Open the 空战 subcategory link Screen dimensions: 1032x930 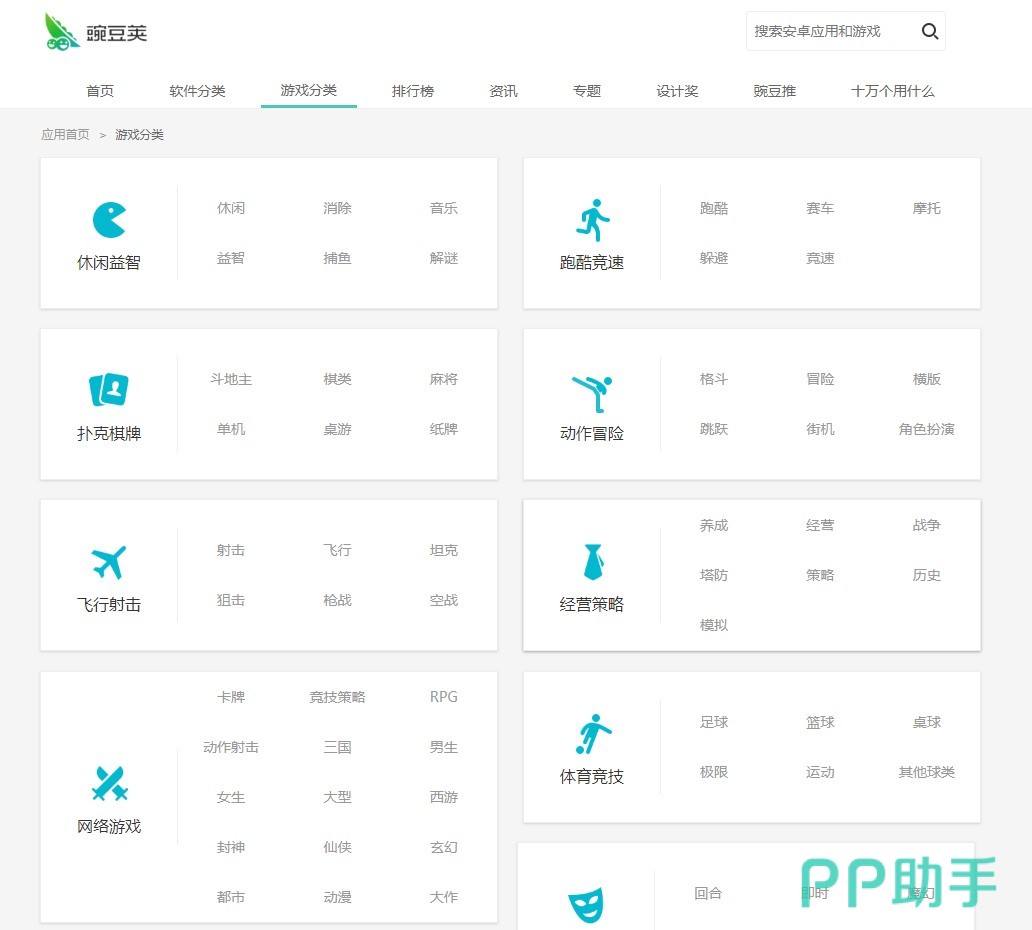[444, 600]
